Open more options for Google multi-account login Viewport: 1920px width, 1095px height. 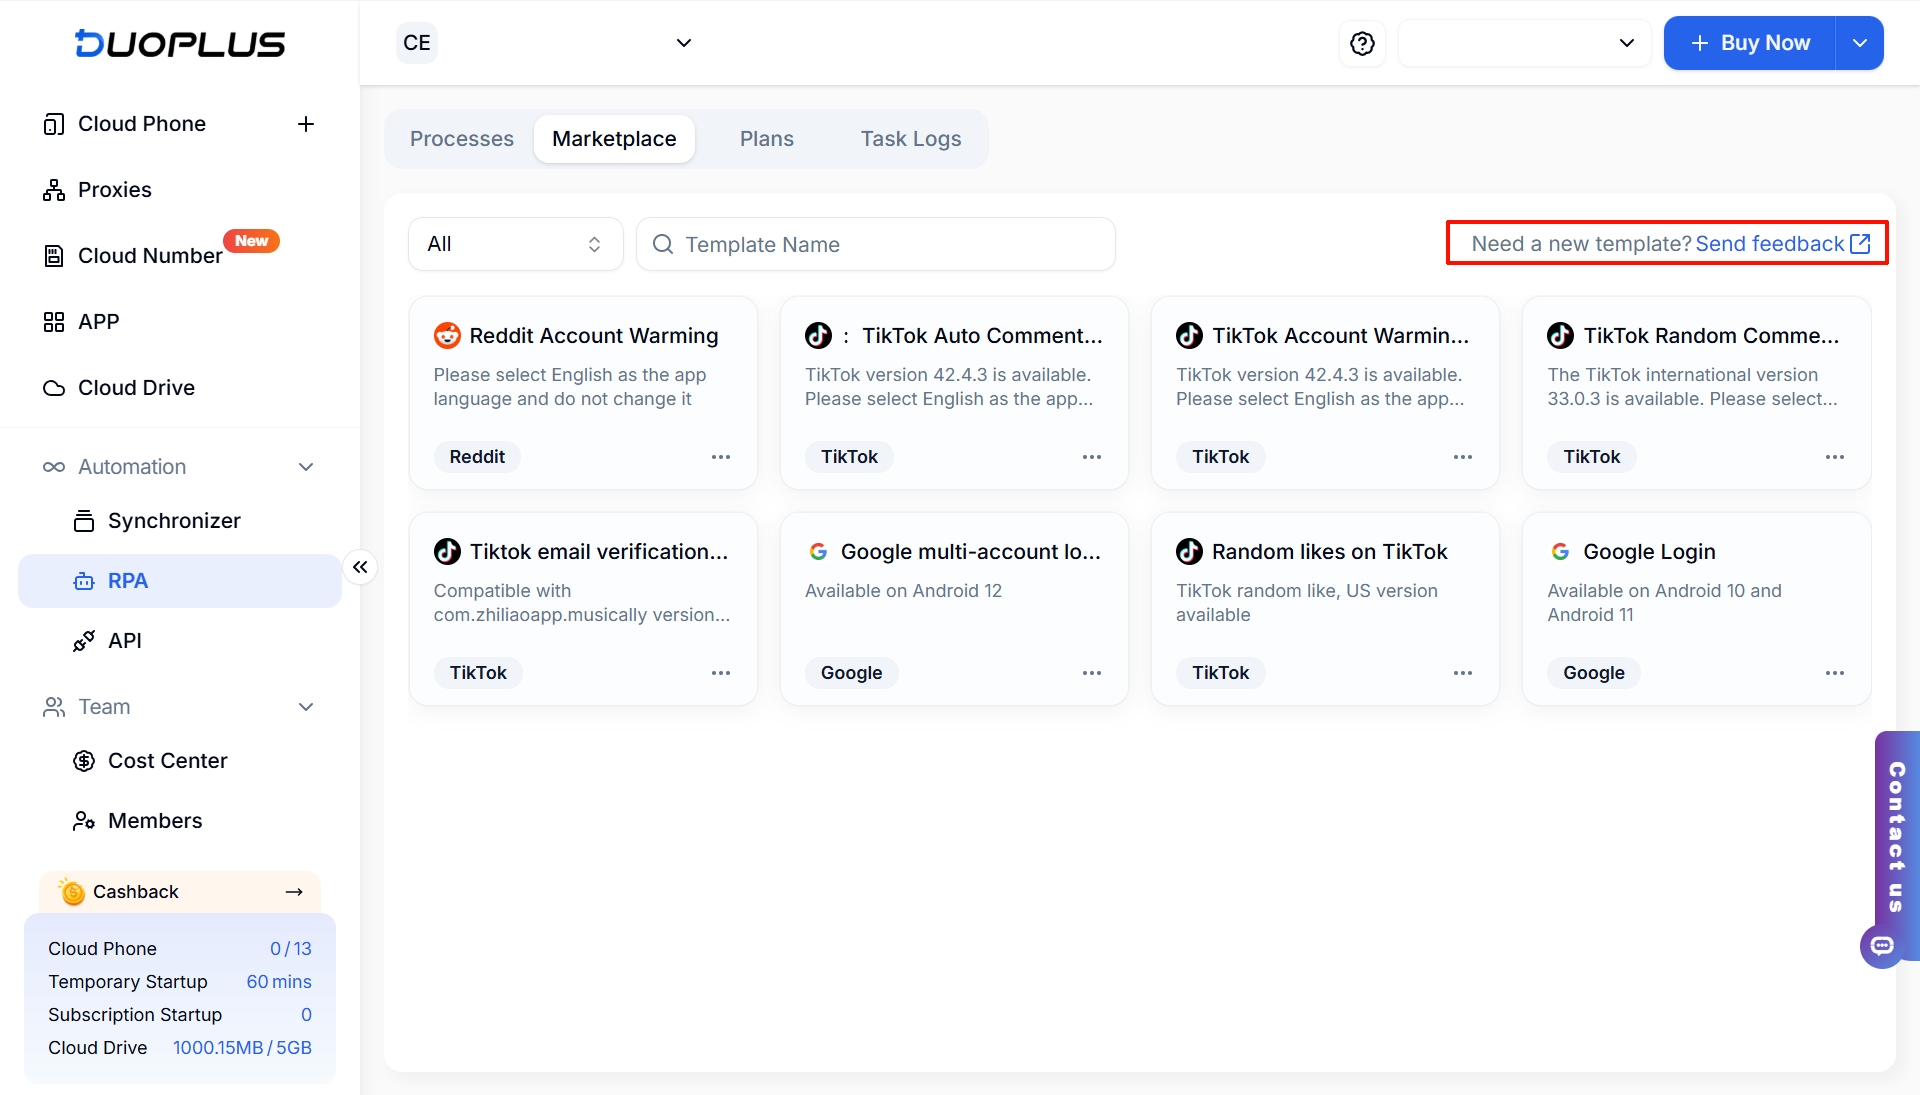(1092, 673)
